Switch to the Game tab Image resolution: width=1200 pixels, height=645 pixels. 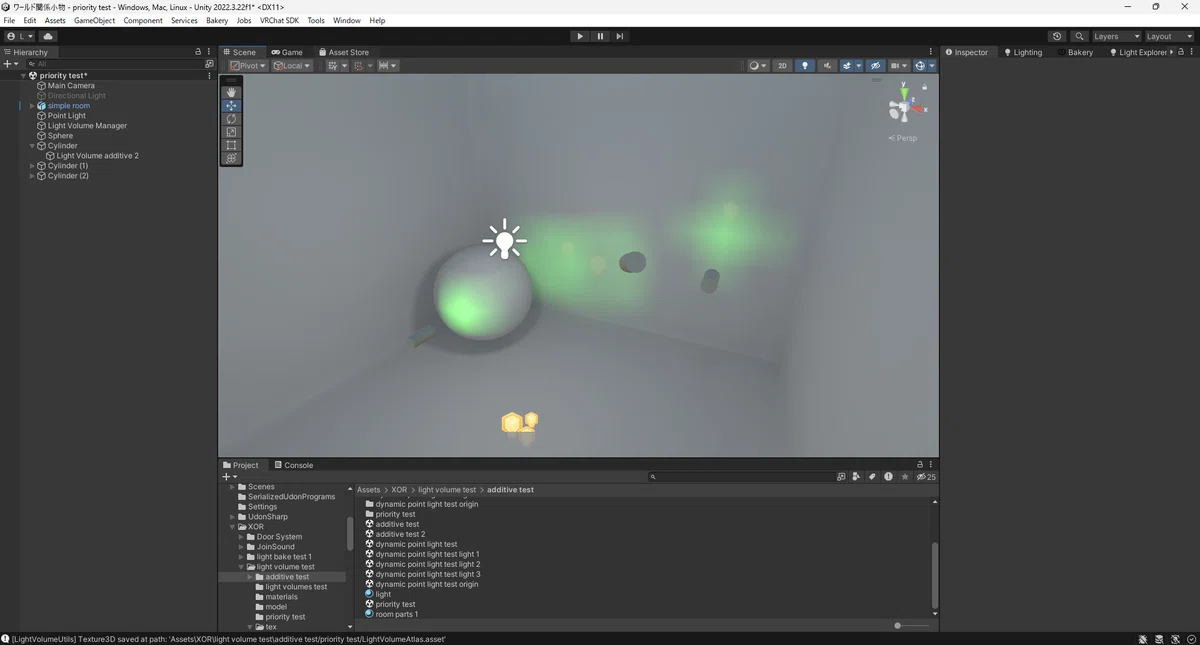click(287, 52)
